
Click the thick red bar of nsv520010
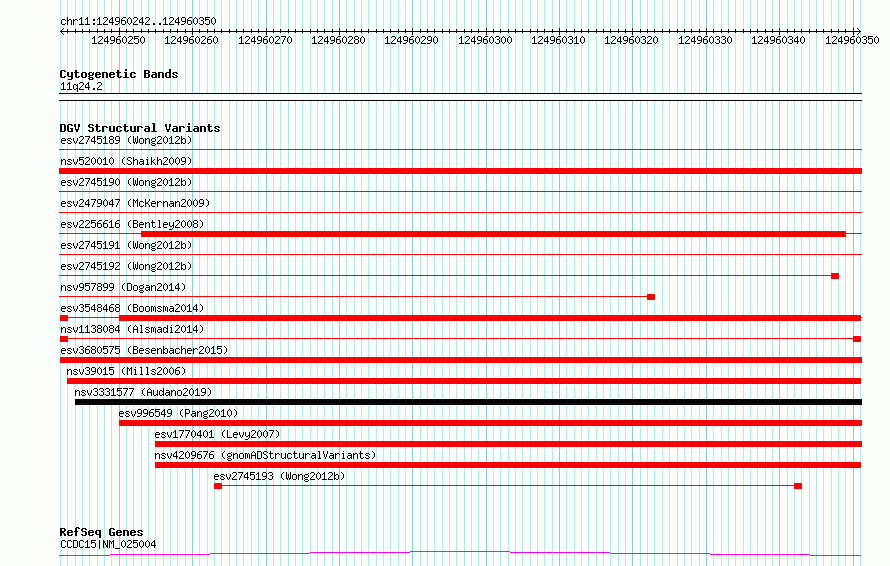click(x=460, y=171)
